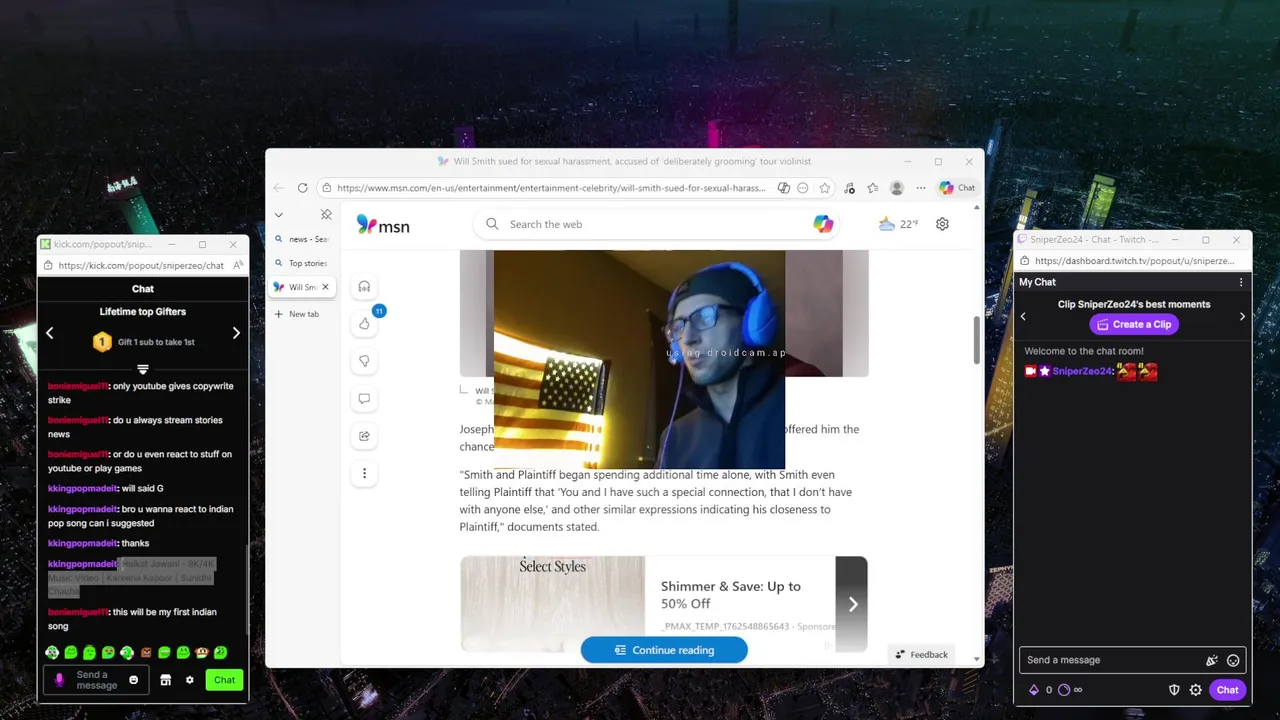Click the MSN logo
This screenshot has width=1280, height=720.
(x=383, y=225)
